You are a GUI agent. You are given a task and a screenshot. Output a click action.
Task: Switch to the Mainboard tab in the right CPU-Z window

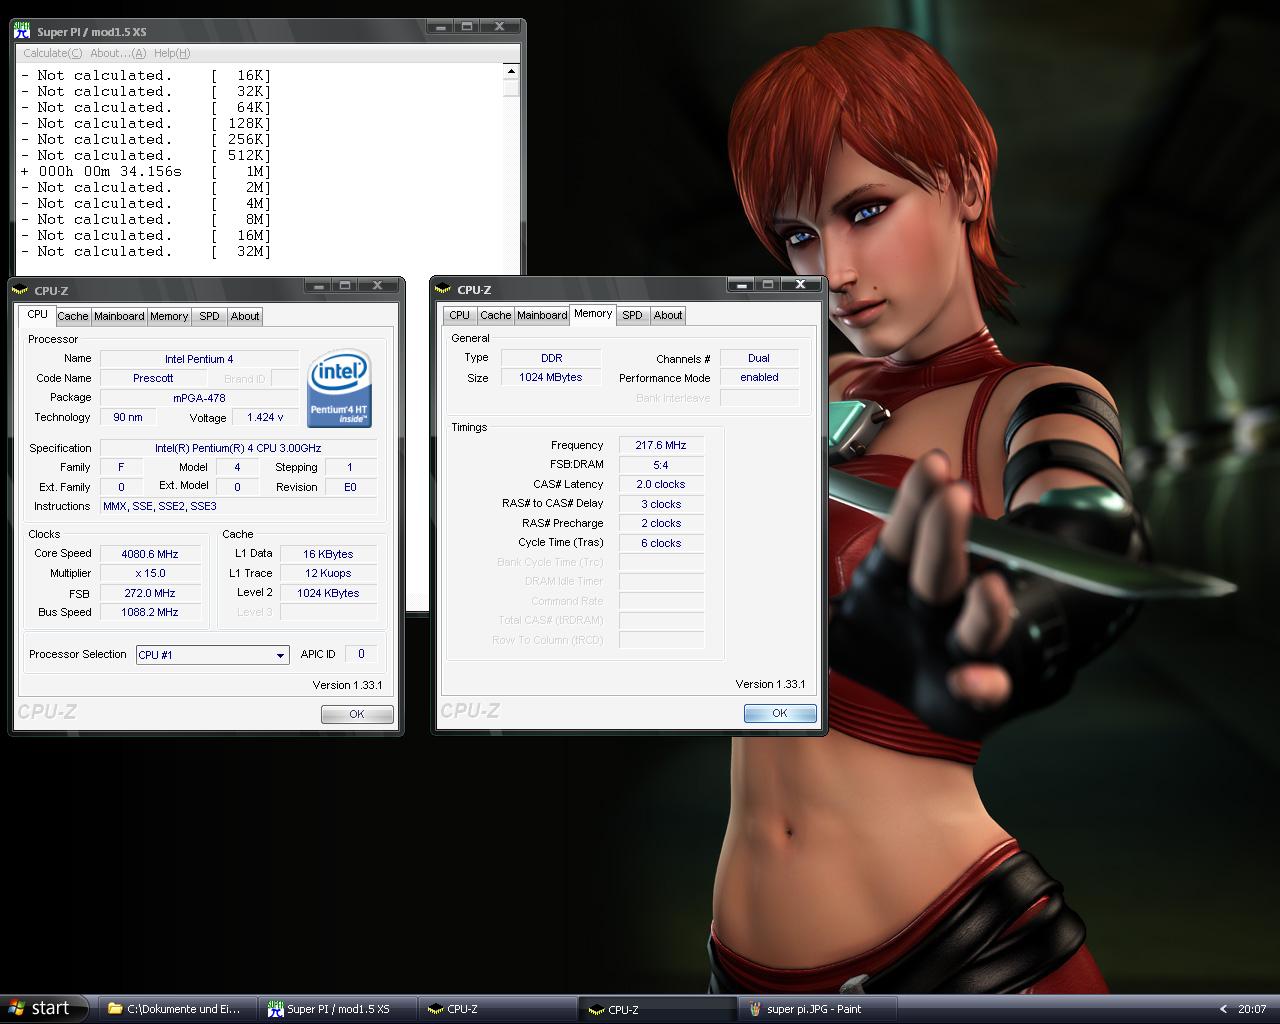pos(542,315)
